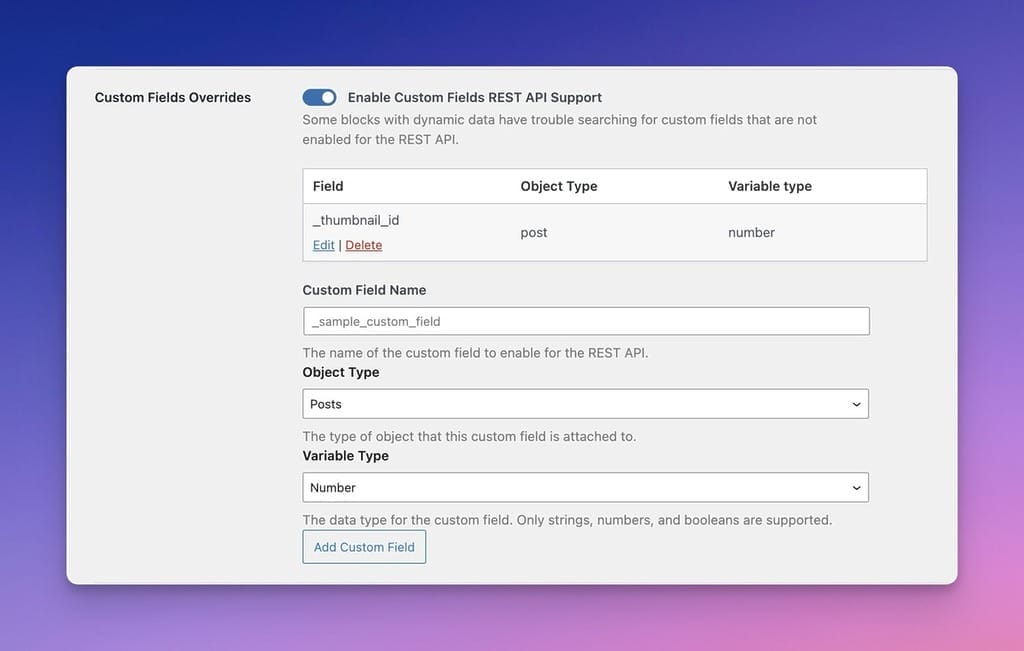Click the Object Type column header

(x=558, y=186)
